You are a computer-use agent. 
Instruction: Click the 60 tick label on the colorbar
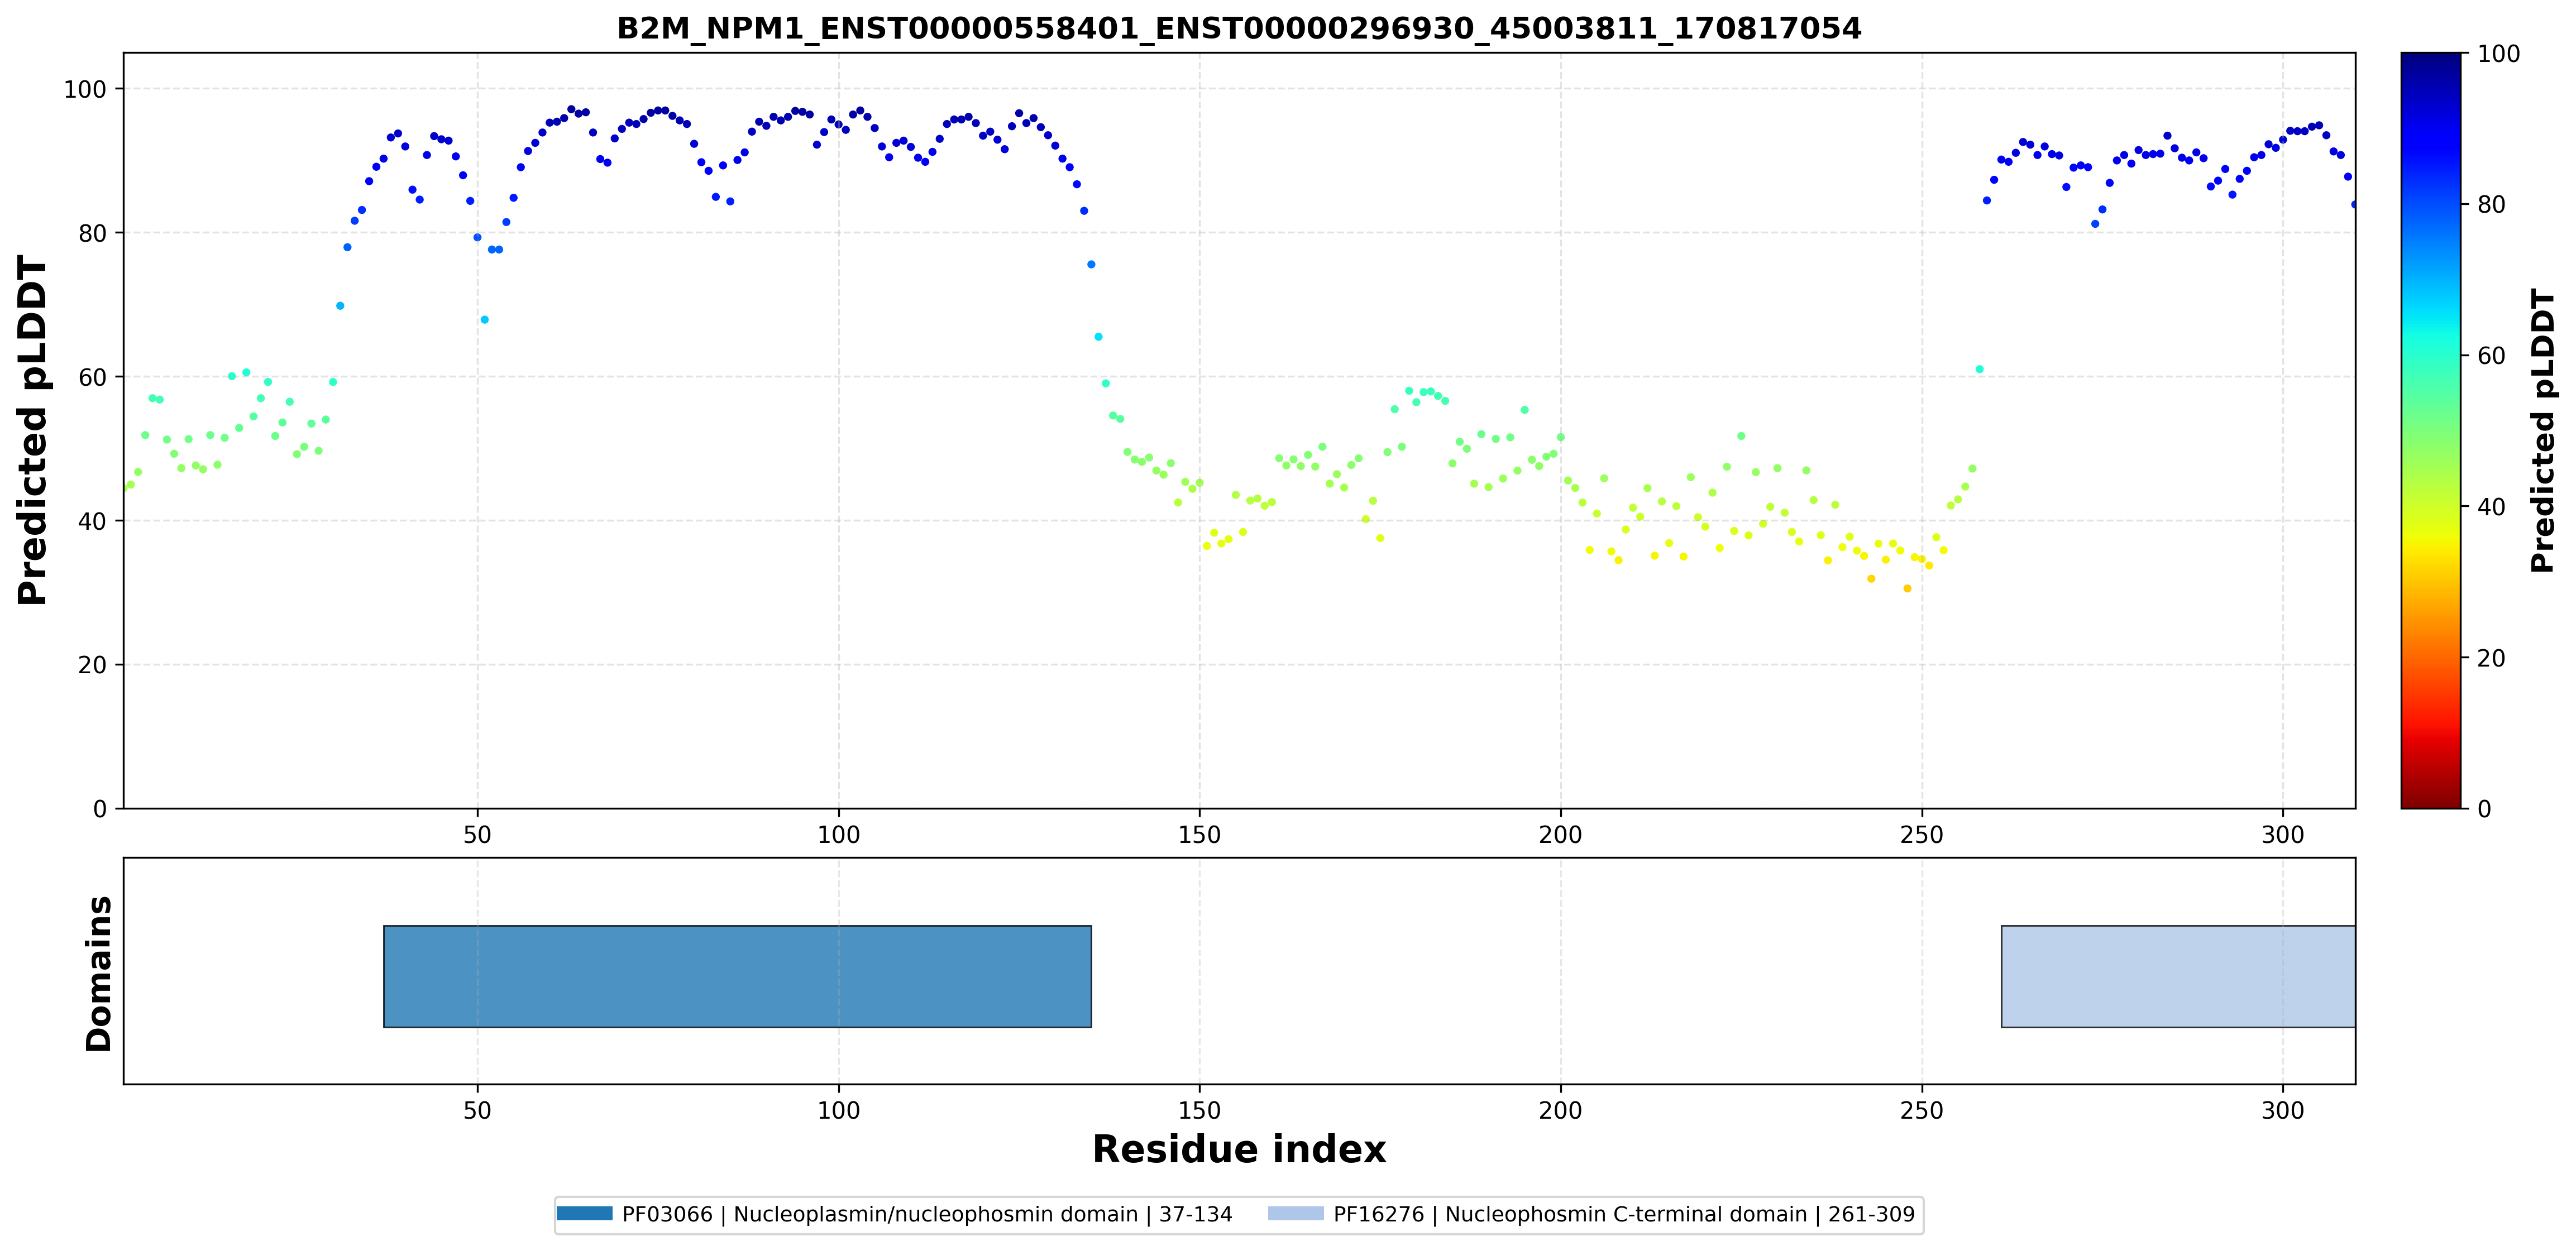pos(2491,356)
